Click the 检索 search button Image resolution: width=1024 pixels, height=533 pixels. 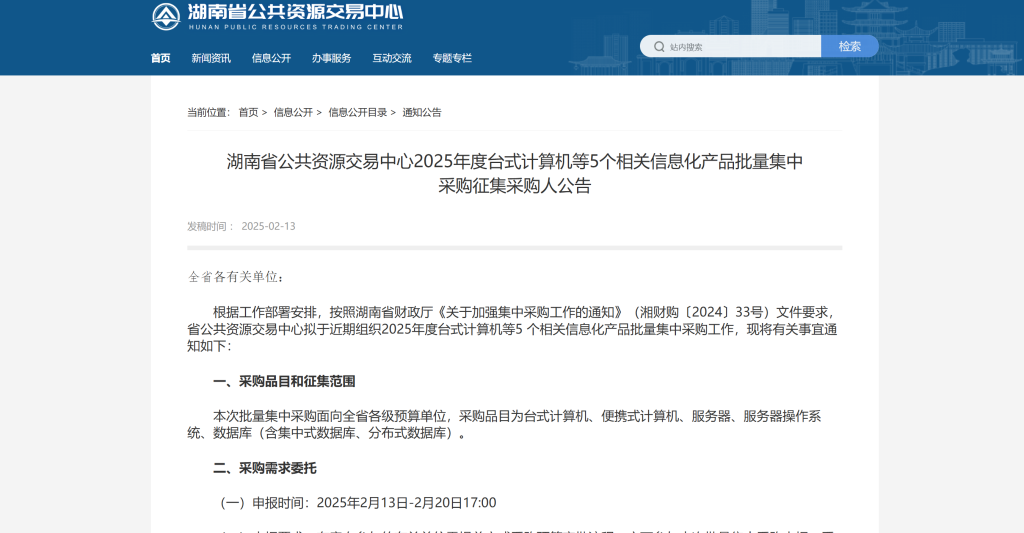point(850,46)
